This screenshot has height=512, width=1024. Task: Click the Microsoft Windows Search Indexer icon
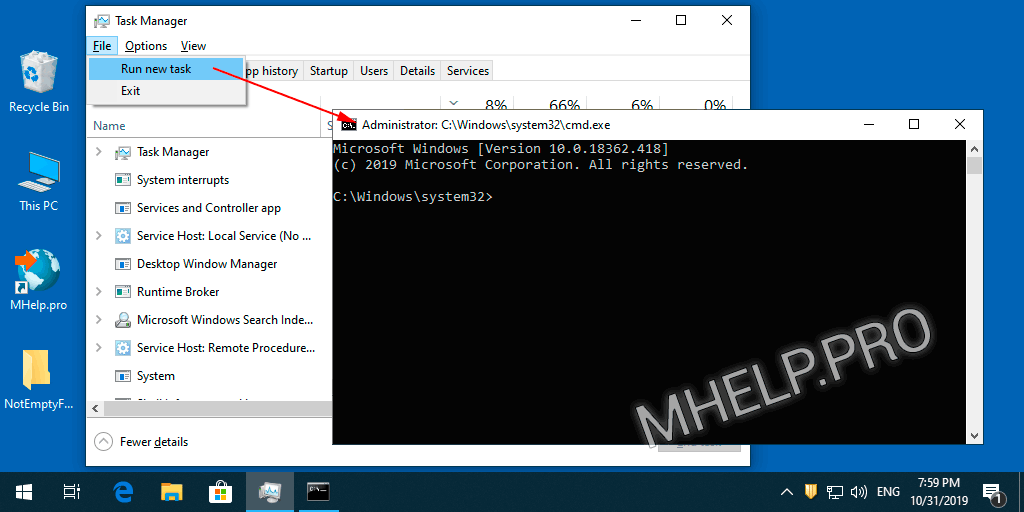click(122, 320)
